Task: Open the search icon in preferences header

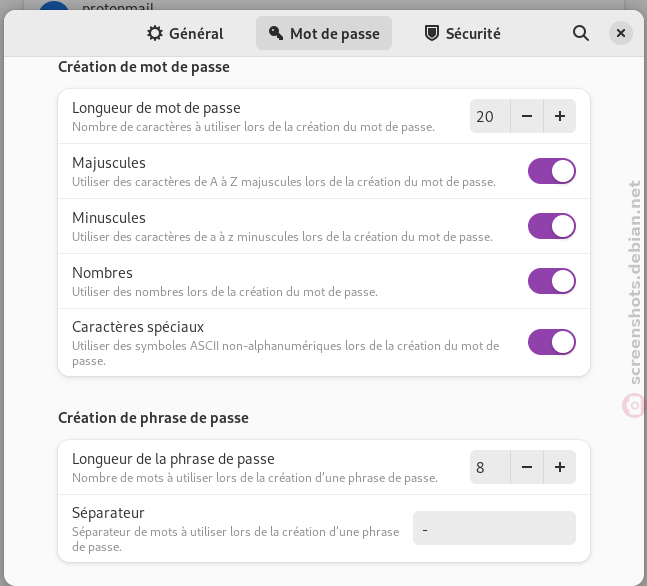Action: tap(581, 33)
